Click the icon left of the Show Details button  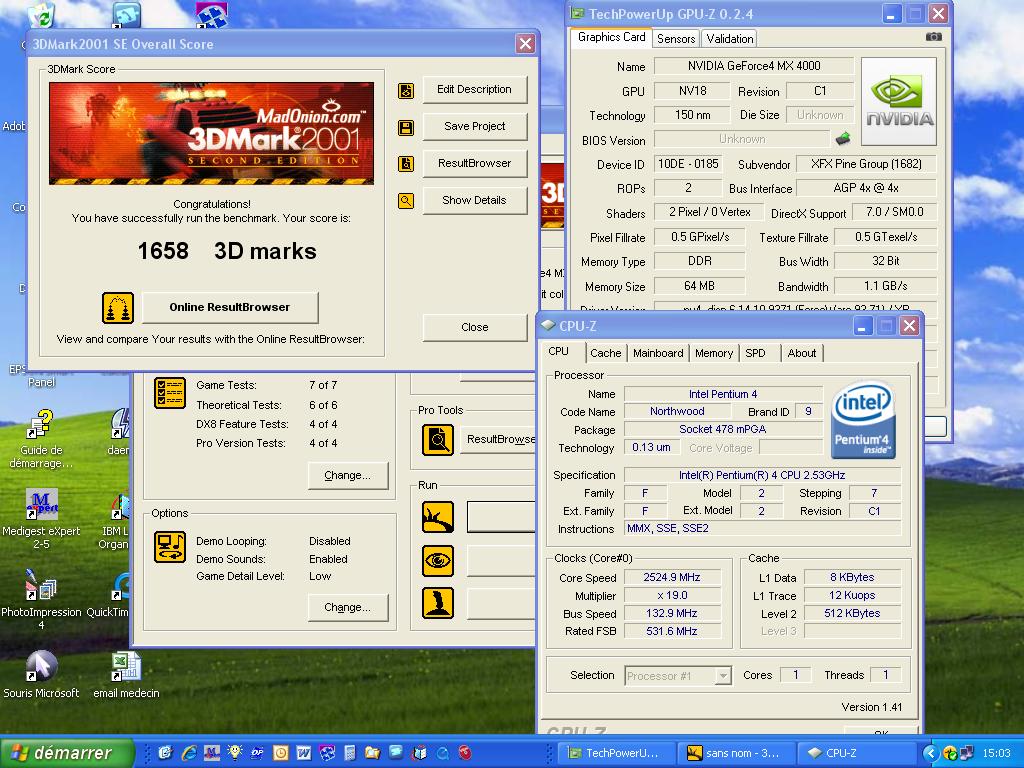click(406, 200)
